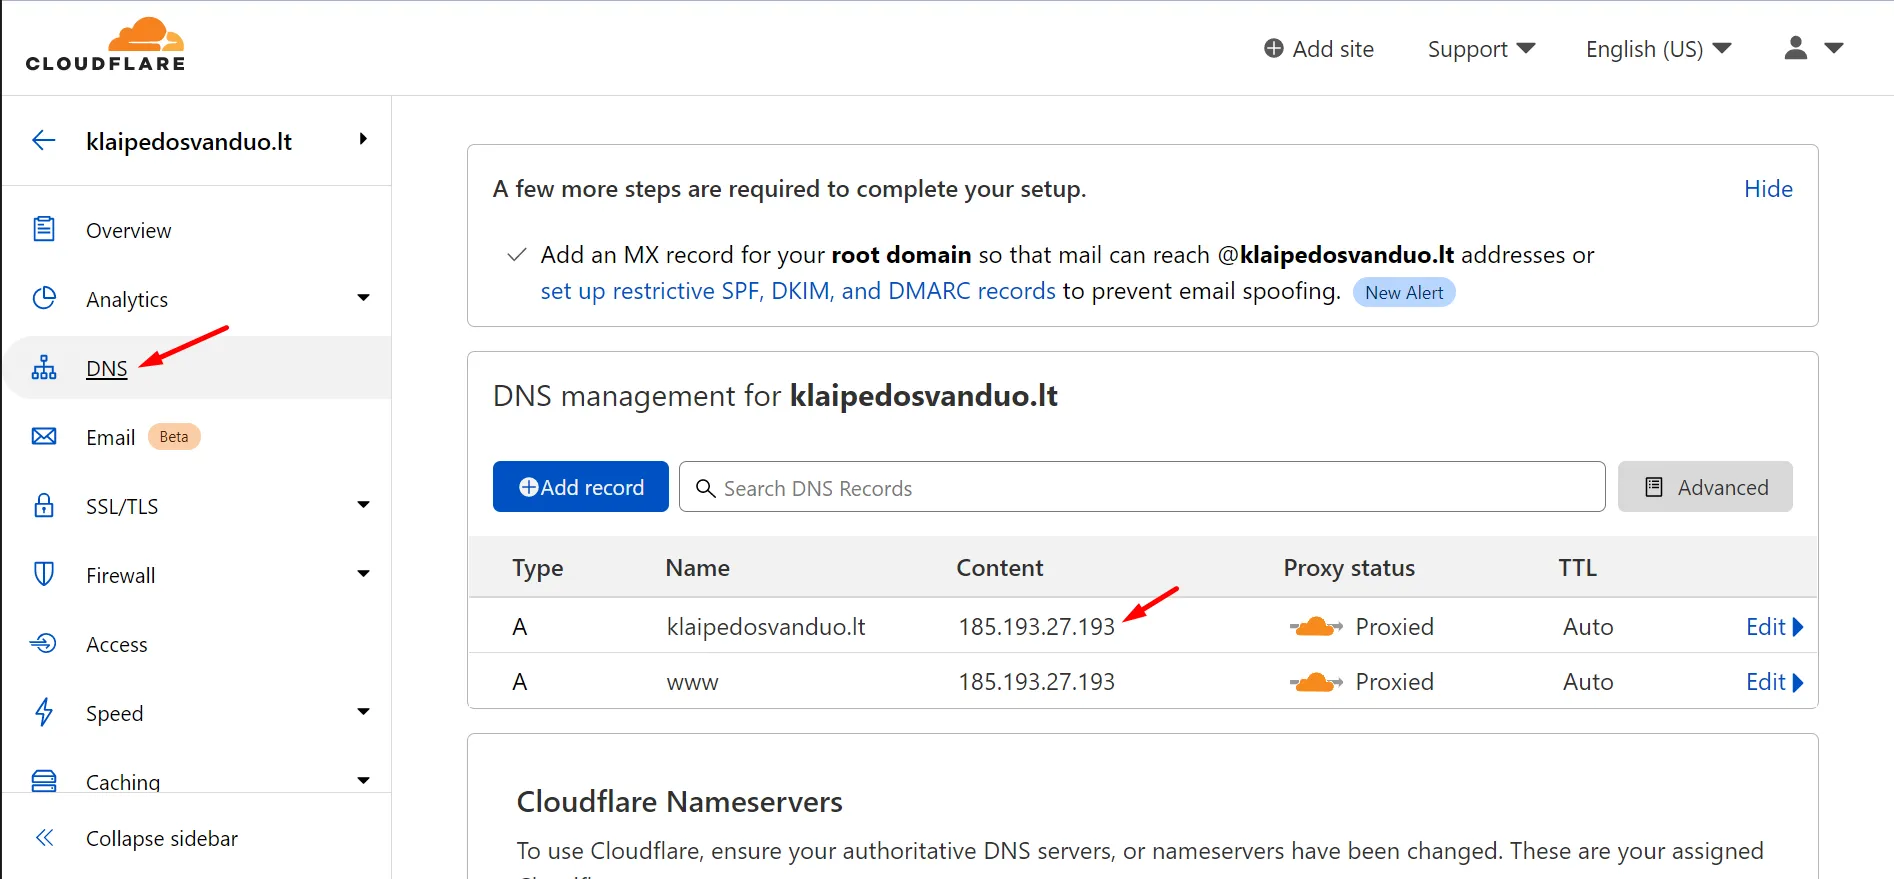Click Collapse sidebar
The image size is (1894, 879).
(x=162, y=838)
